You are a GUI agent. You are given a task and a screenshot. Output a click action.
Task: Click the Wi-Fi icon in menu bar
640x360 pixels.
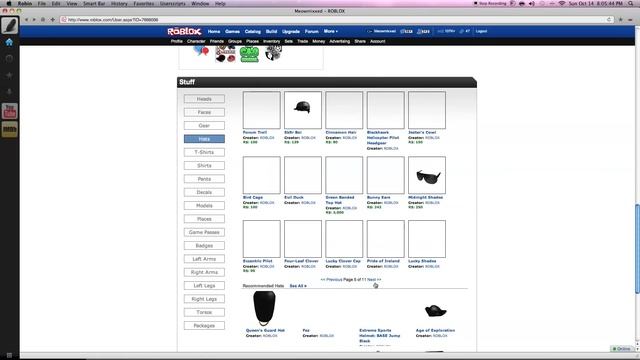(x=562, y=3)
